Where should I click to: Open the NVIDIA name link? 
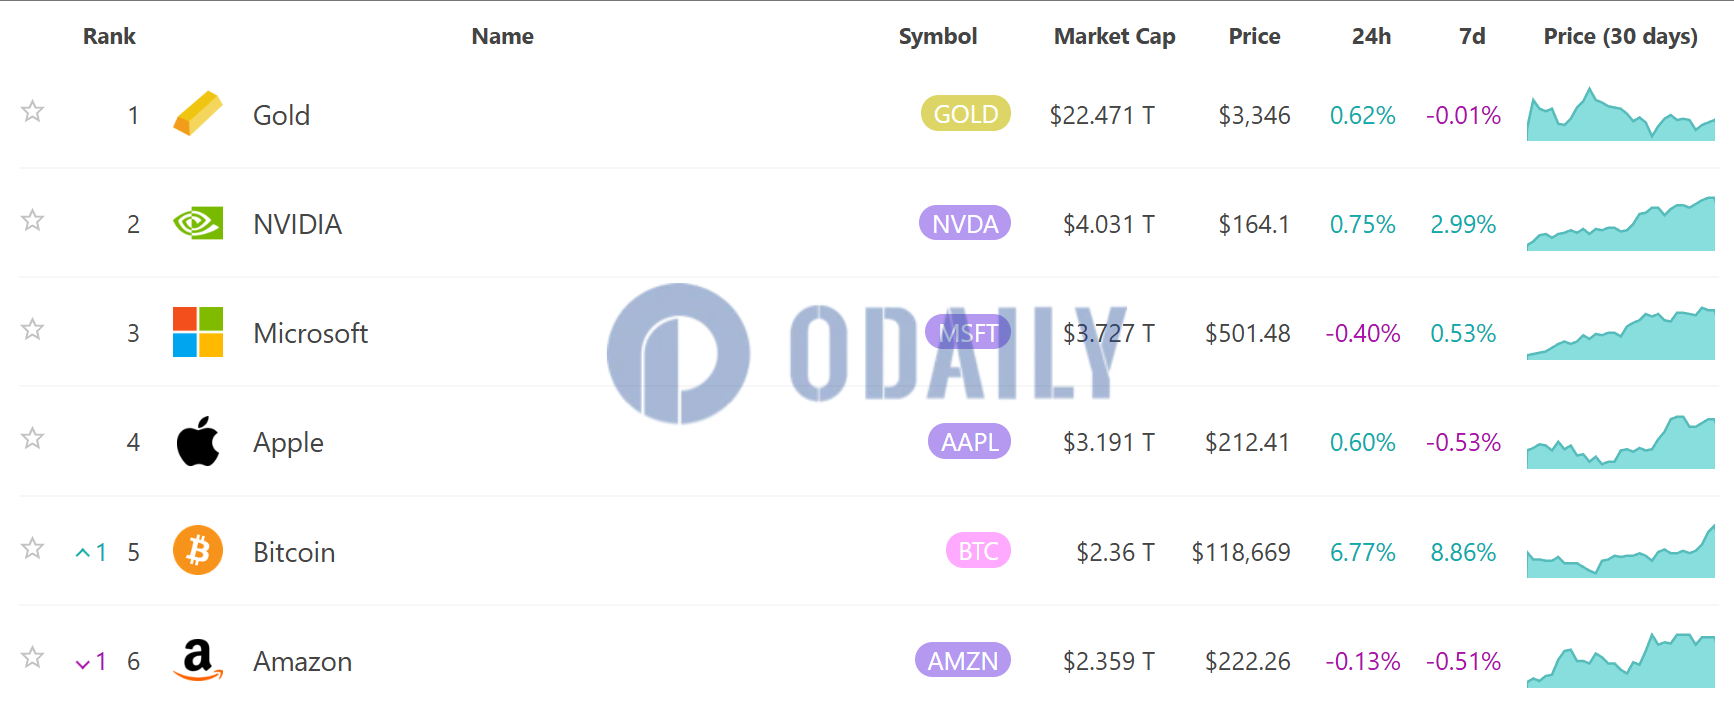(x=297, y=224)
